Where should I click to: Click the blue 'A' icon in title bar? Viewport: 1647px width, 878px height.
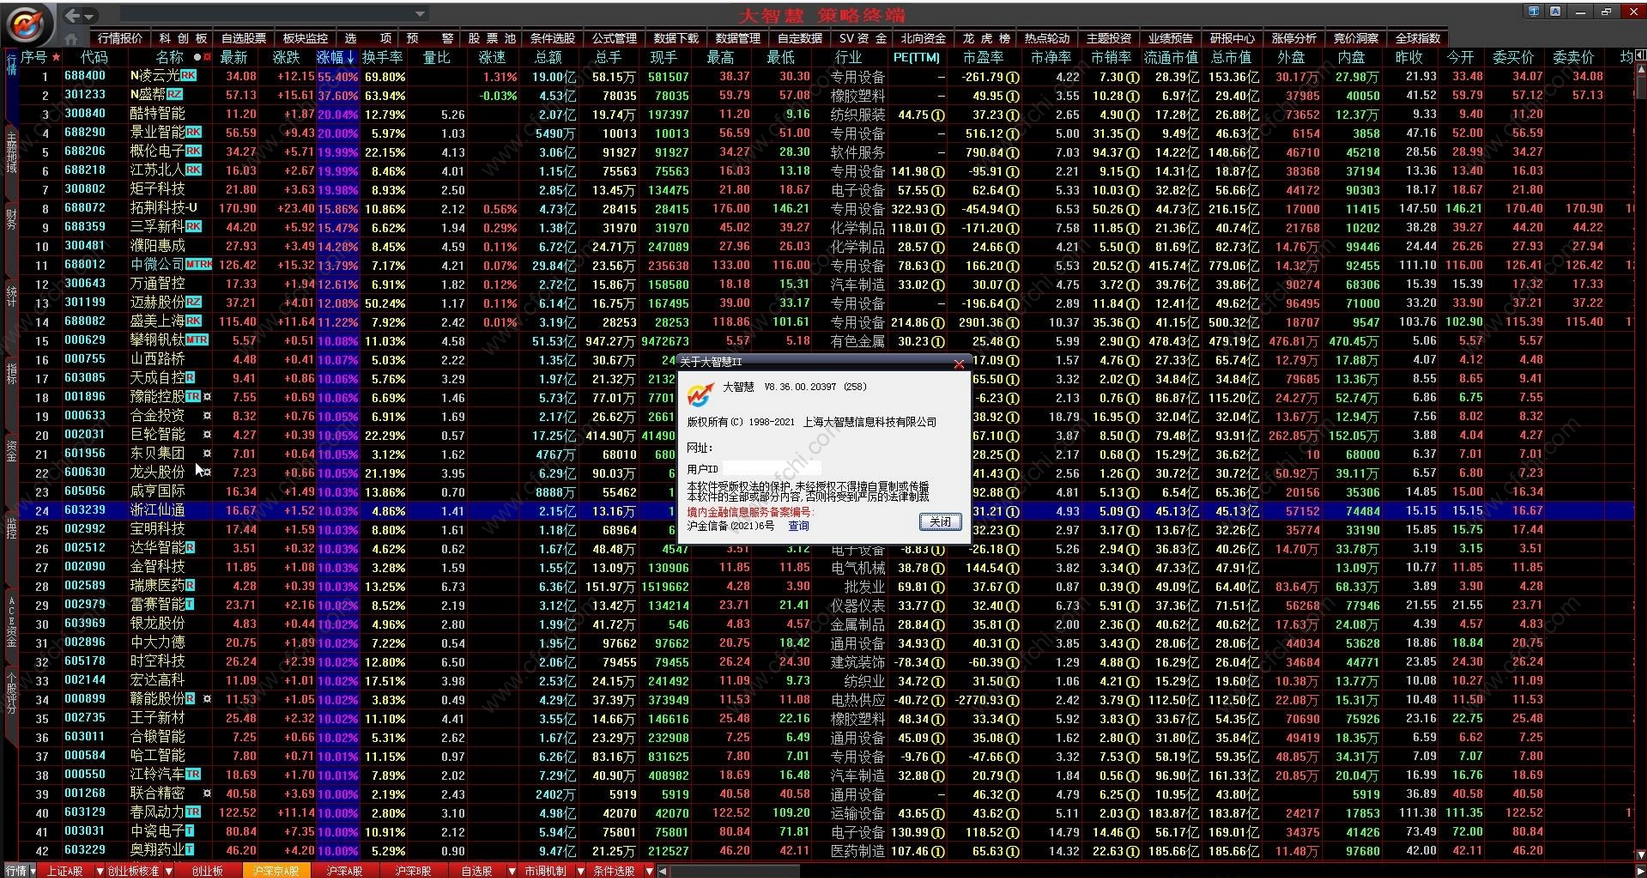click(x=1555, y=12)
